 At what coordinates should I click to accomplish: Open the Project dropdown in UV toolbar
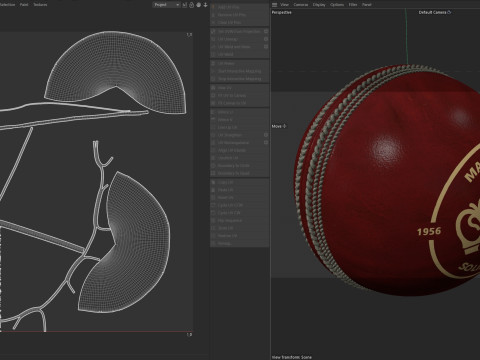point(167,5)
